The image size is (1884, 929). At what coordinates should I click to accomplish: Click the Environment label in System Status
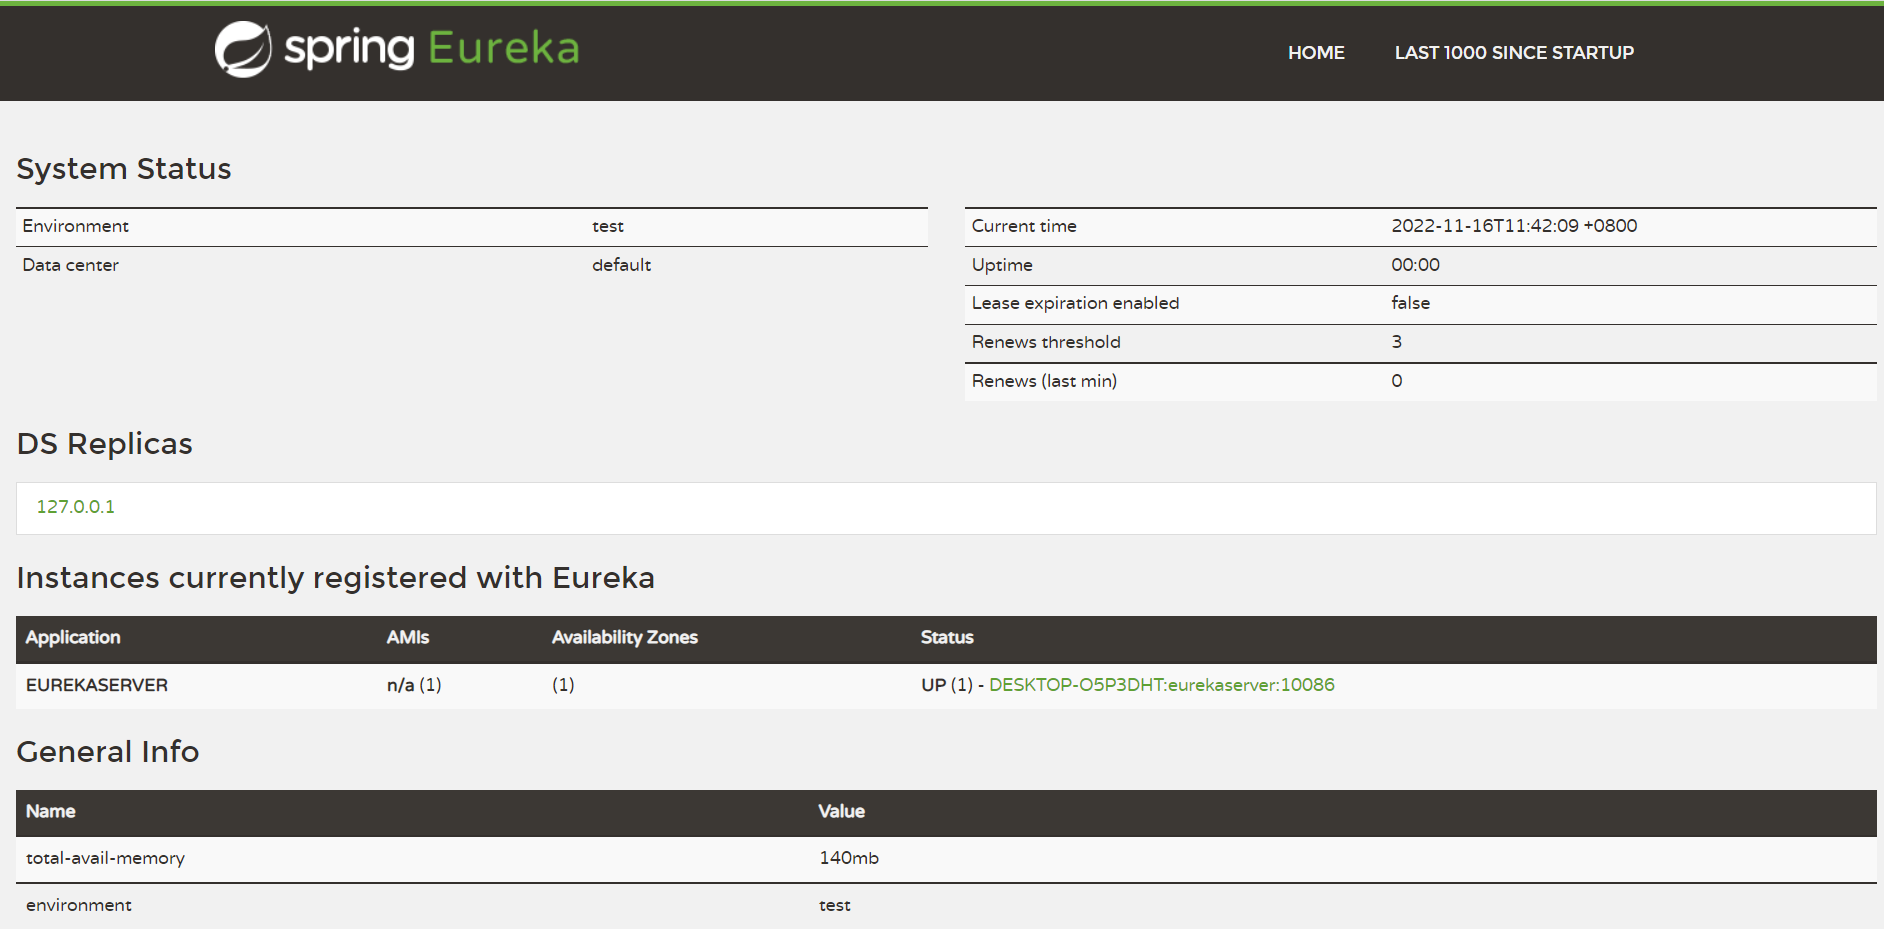pyautogui.click(x=76, y=226)
